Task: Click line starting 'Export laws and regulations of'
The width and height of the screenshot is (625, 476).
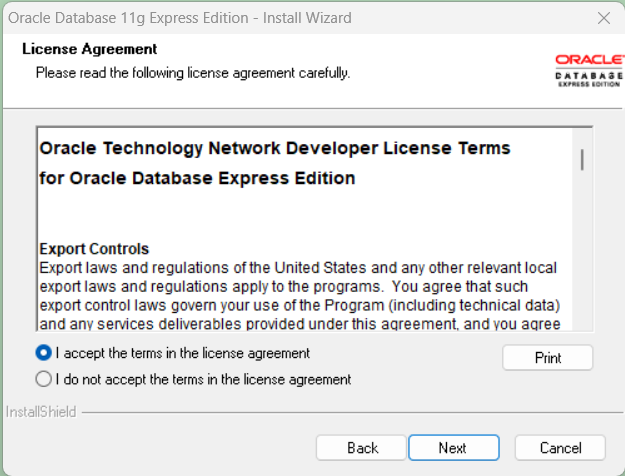Action: coord(298,268)
